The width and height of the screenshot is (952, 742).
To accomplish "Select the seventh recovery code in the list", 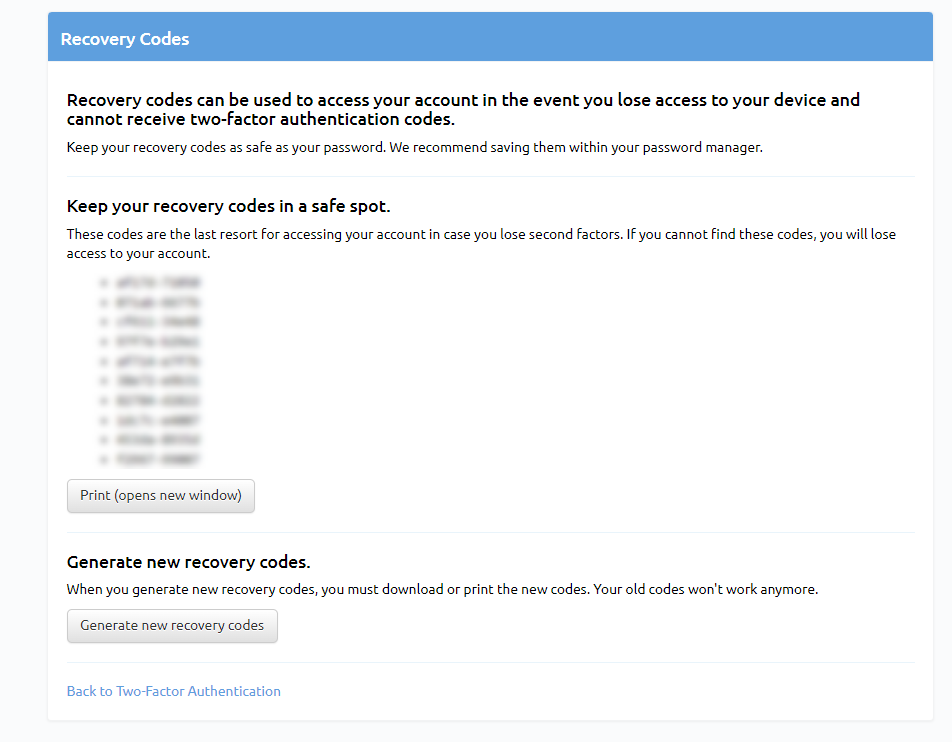I will [x=158, y=400].
